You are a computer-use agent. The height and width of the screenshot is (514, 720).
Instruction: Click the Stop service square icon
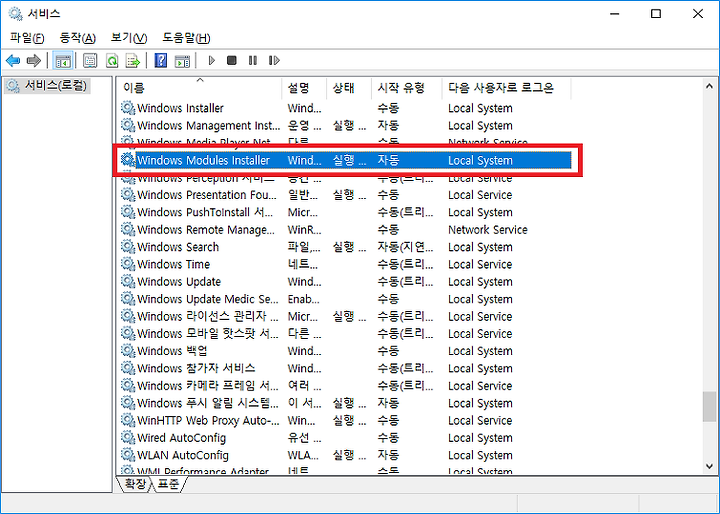coord(232,60)
